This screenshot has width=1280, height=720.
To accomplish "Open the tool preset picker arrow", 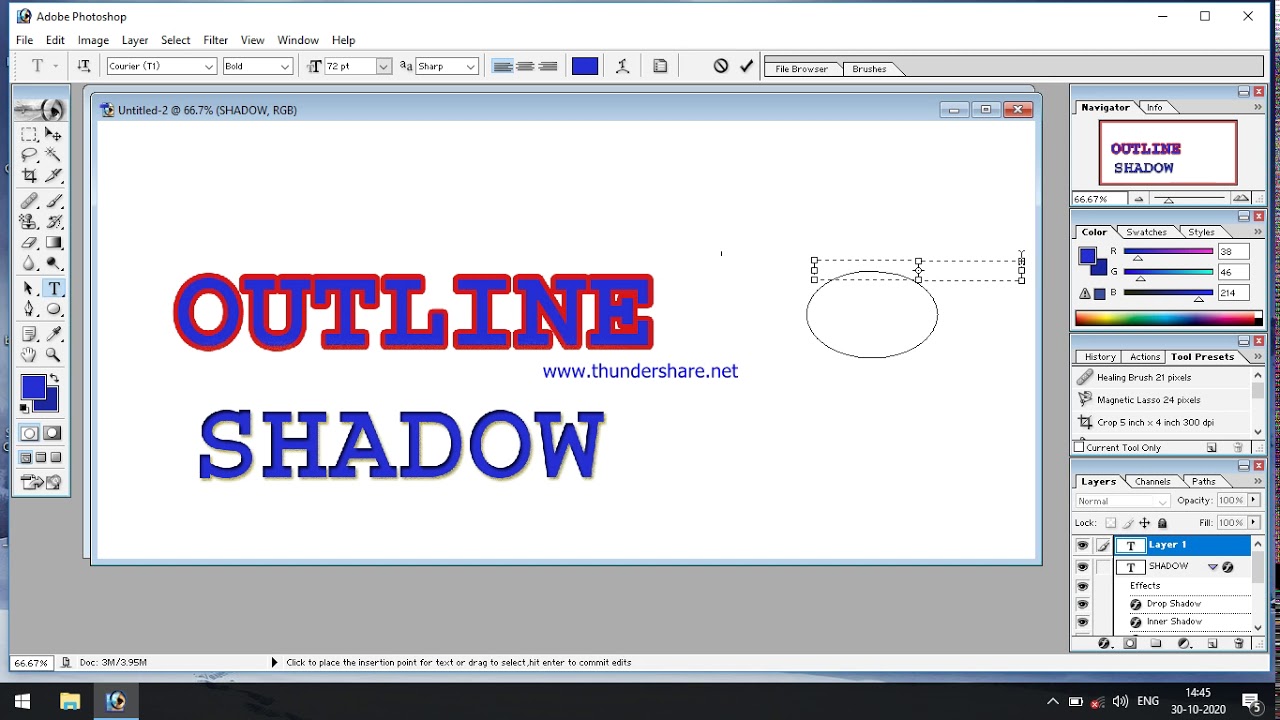I will tap(55, 66).
